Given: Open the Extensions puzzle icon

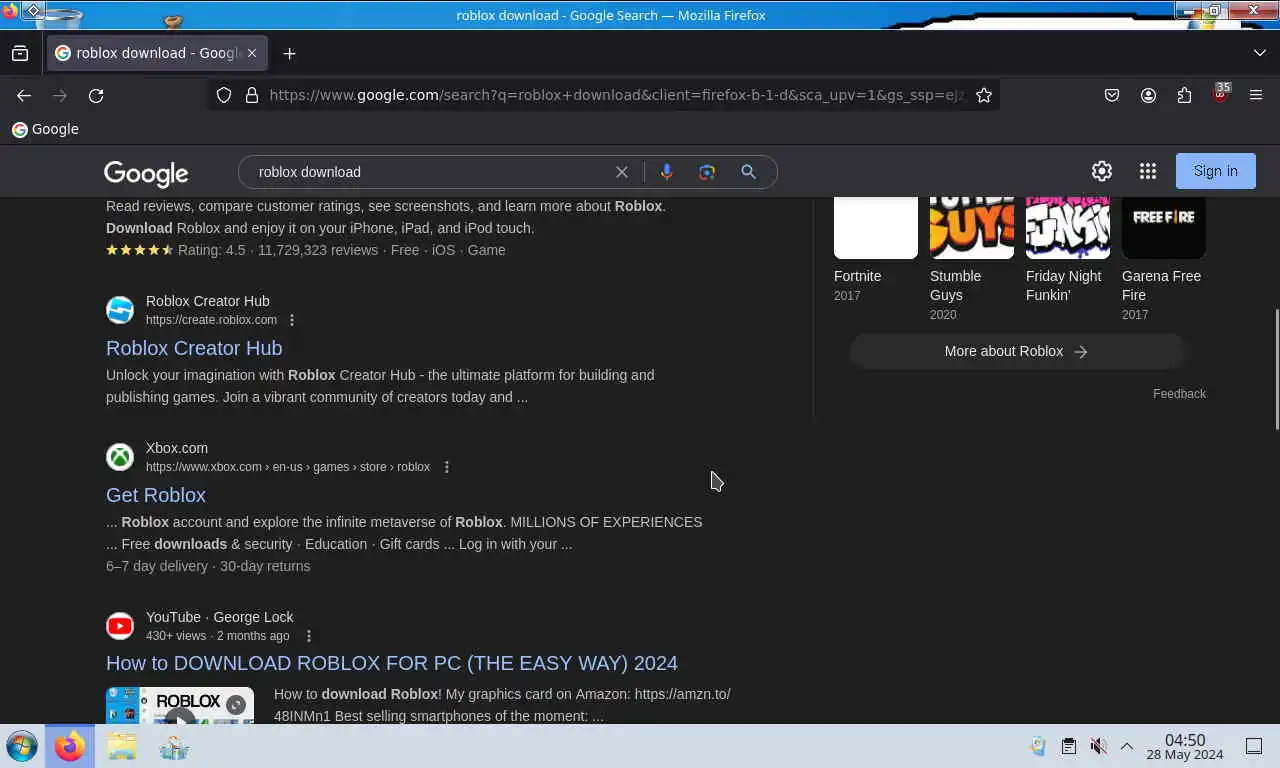Looking at the screenshot, I should point(1184,95).
